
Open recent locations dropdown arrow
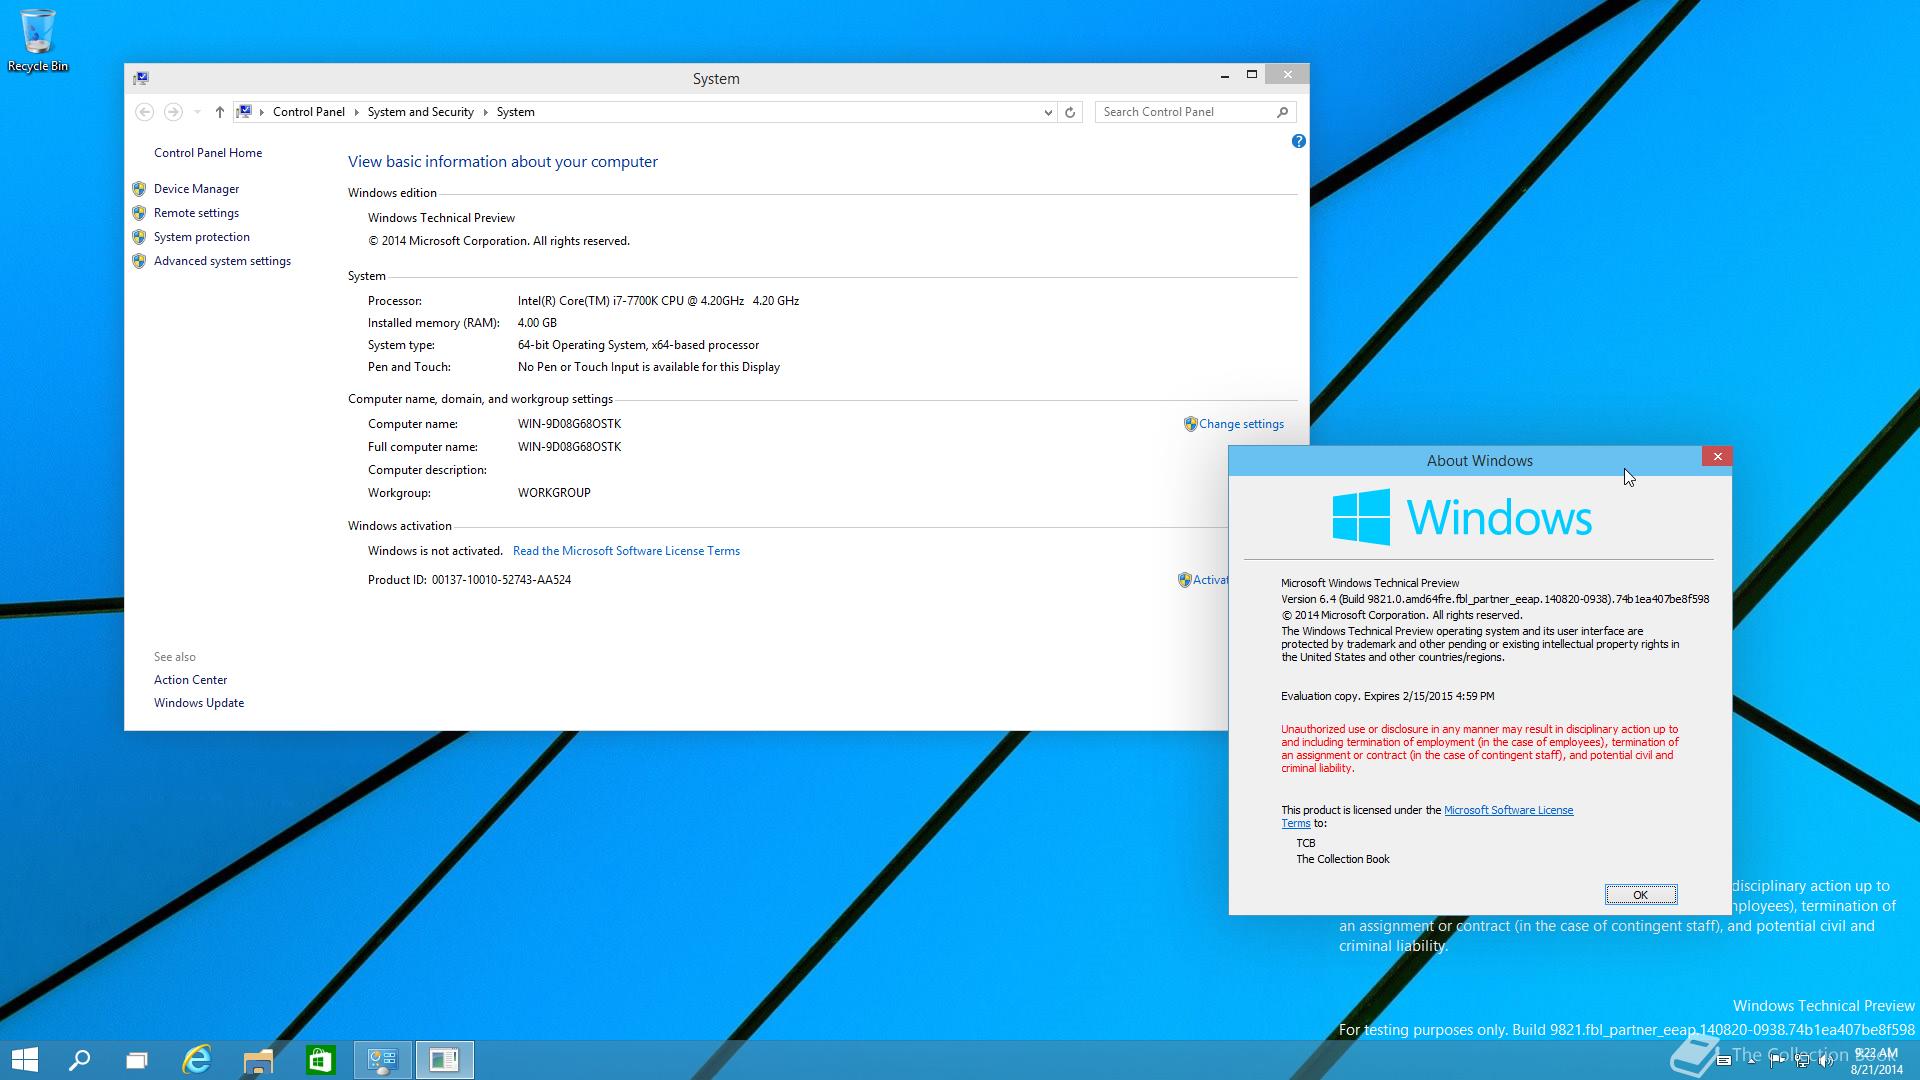(197, 112)
